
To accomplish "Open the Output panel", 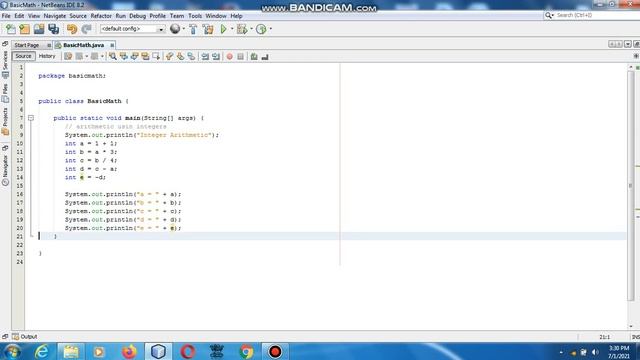I will tap(25, 337).
